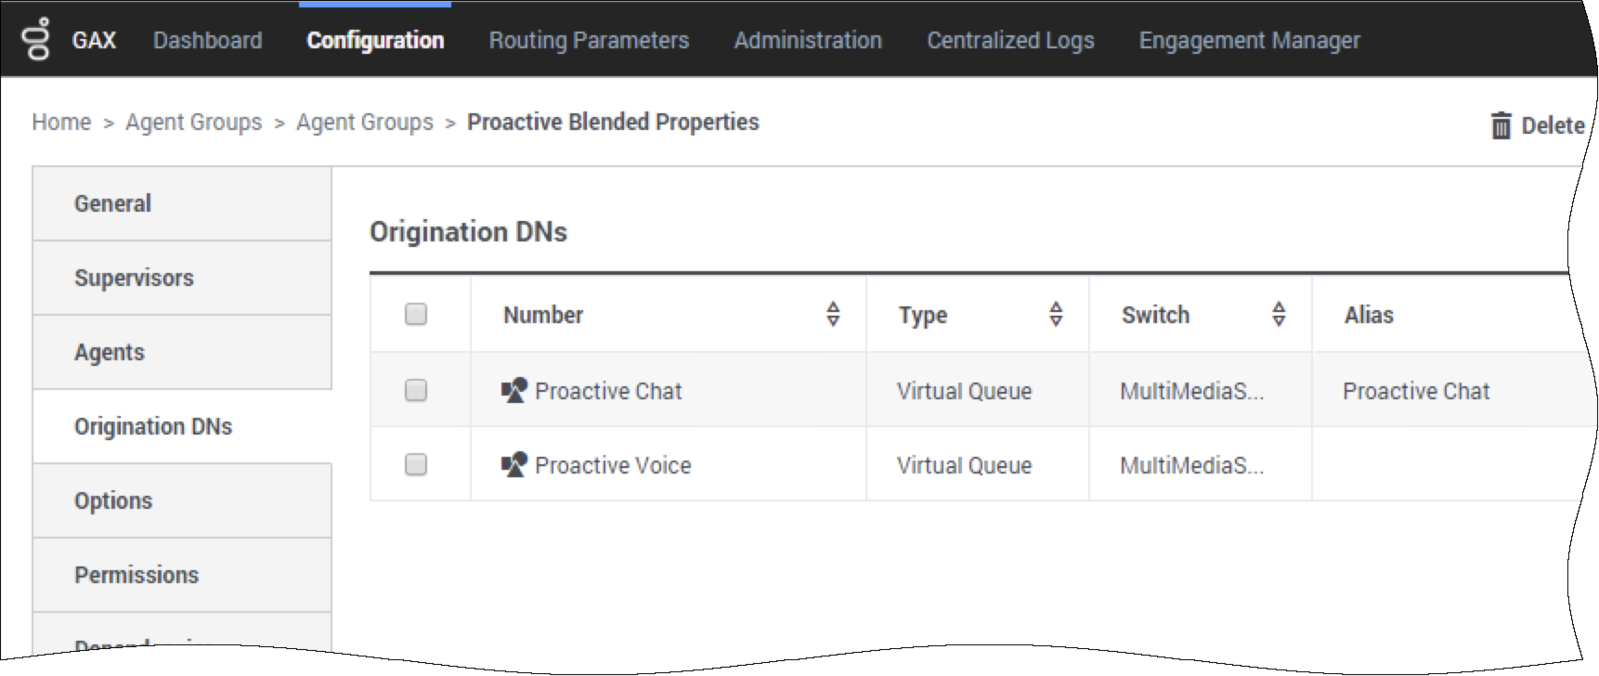This screenshot has height=676, width=1599.
Task: Switch to the Permissions tab
Action: [182, 575]
